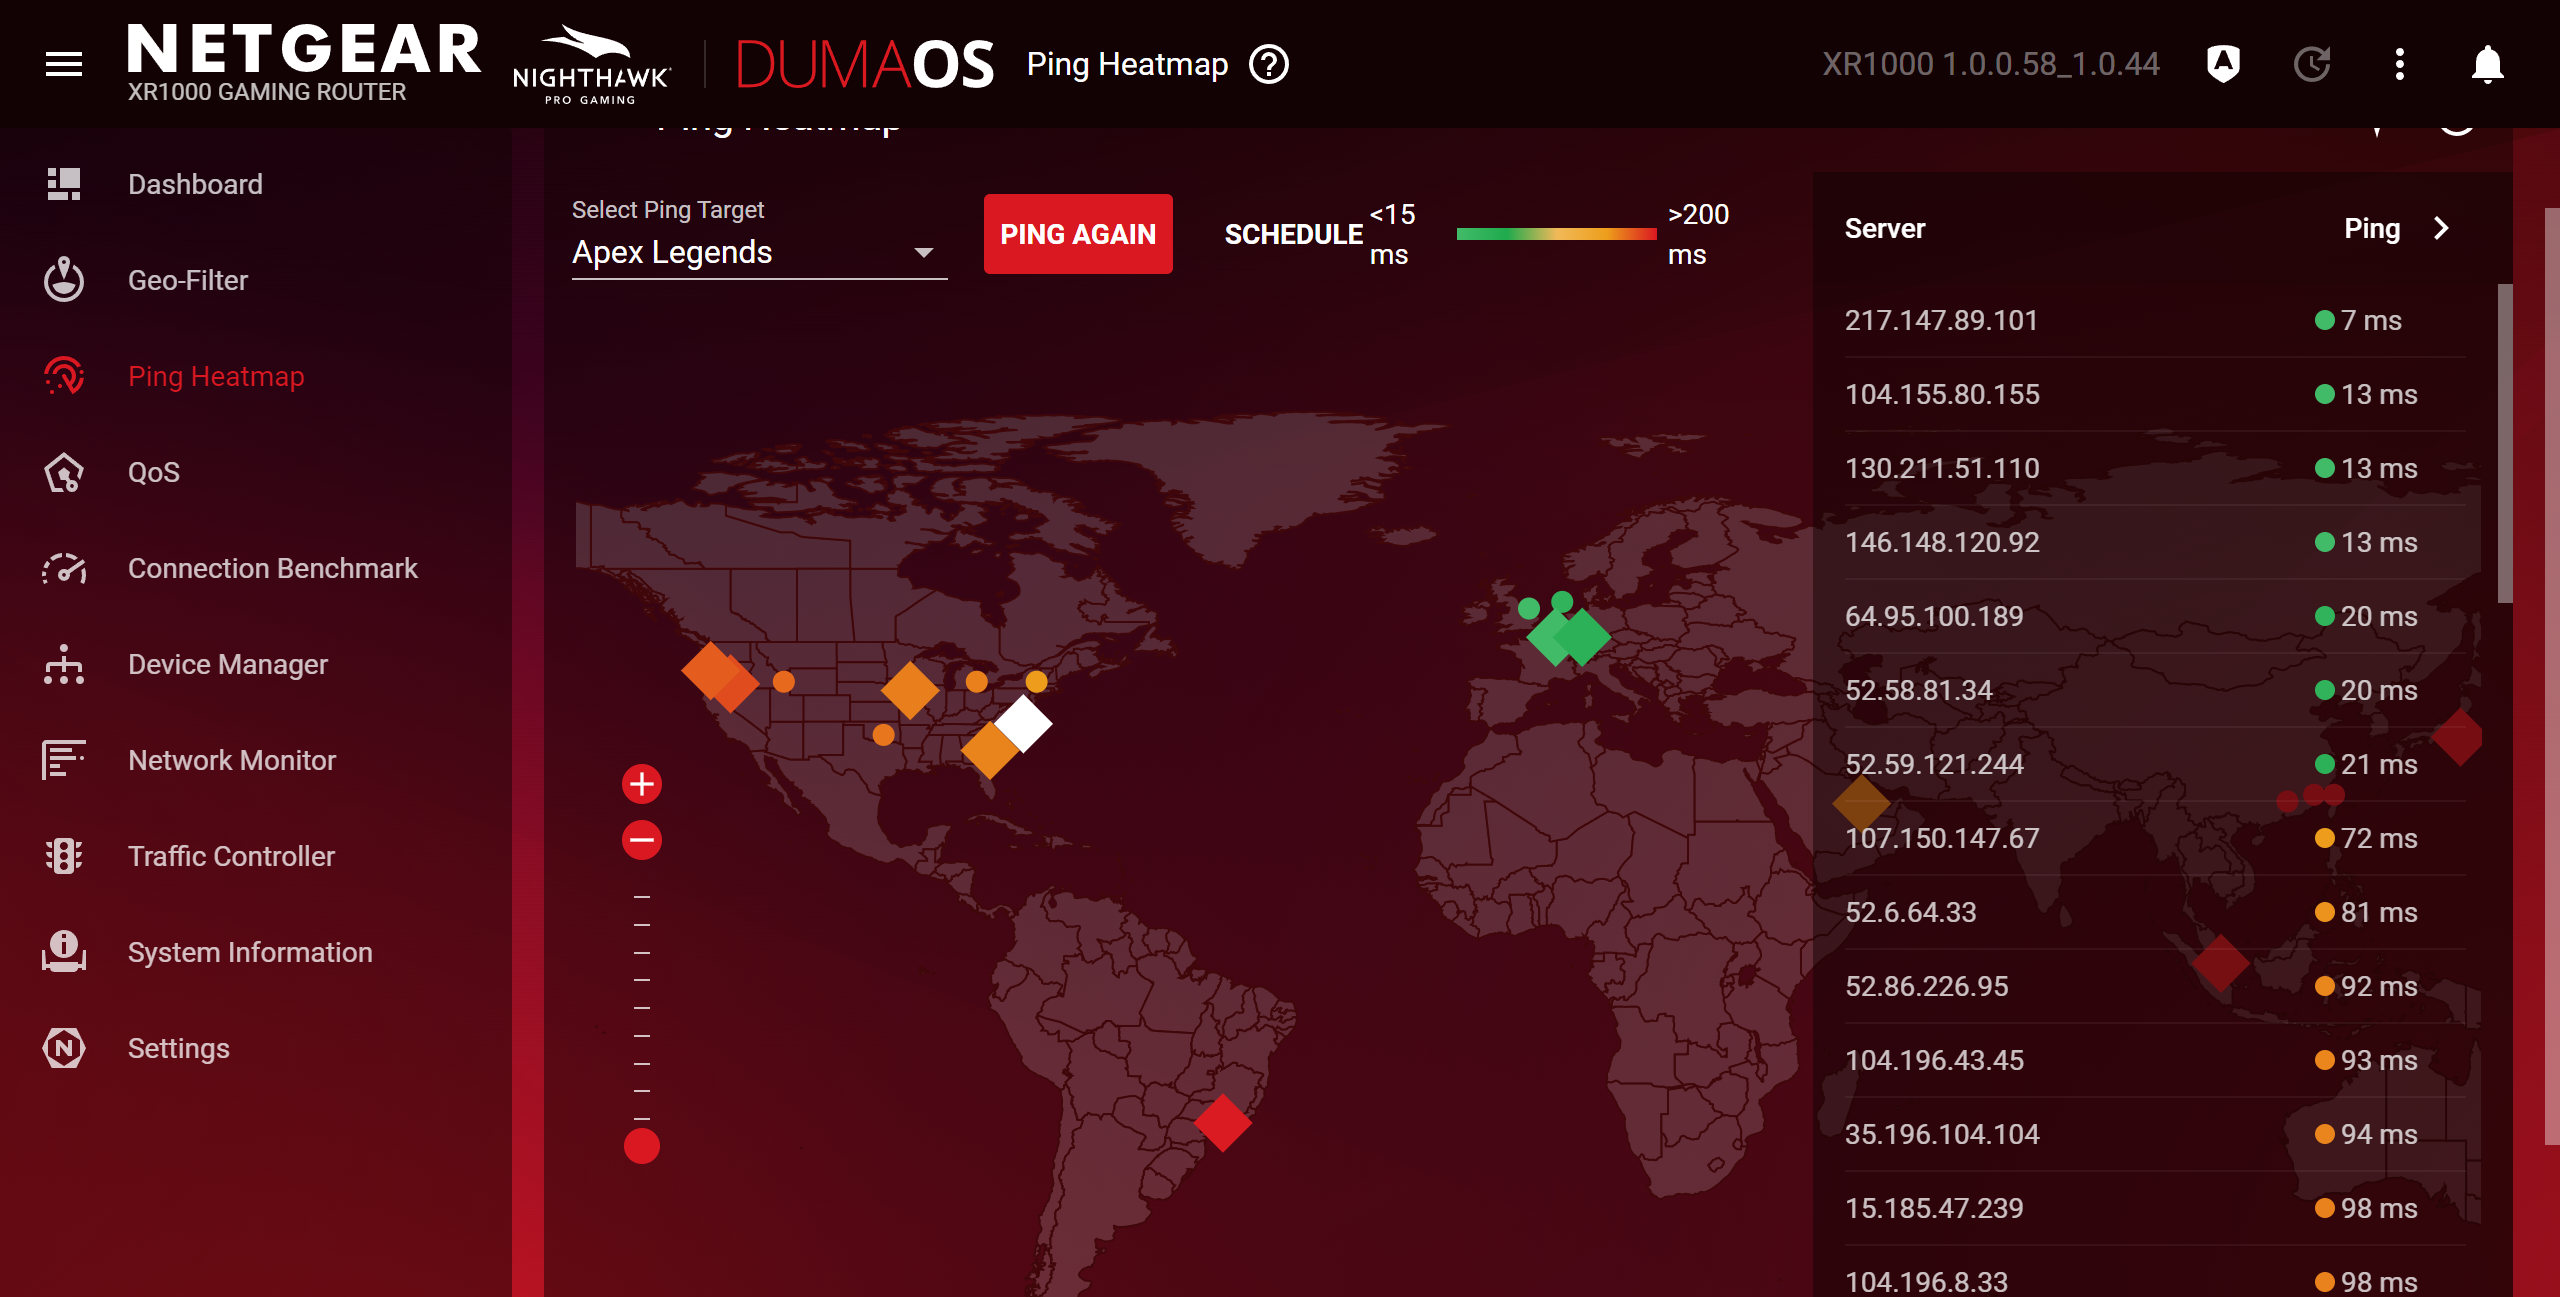2560x1297 pixels.
Task: Go to Connection Benchmark page
Action: [x=272, y=569]
